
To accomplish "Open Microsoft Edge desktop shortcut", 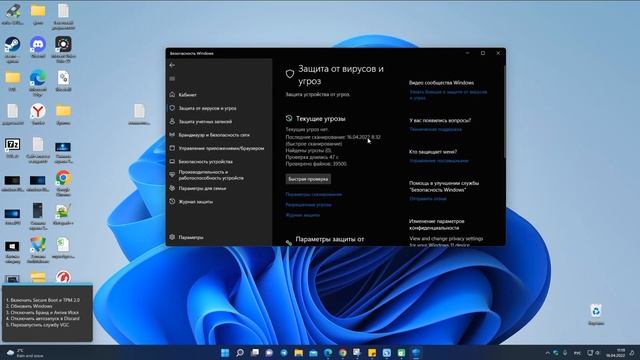I will click(x=38, y=83).
